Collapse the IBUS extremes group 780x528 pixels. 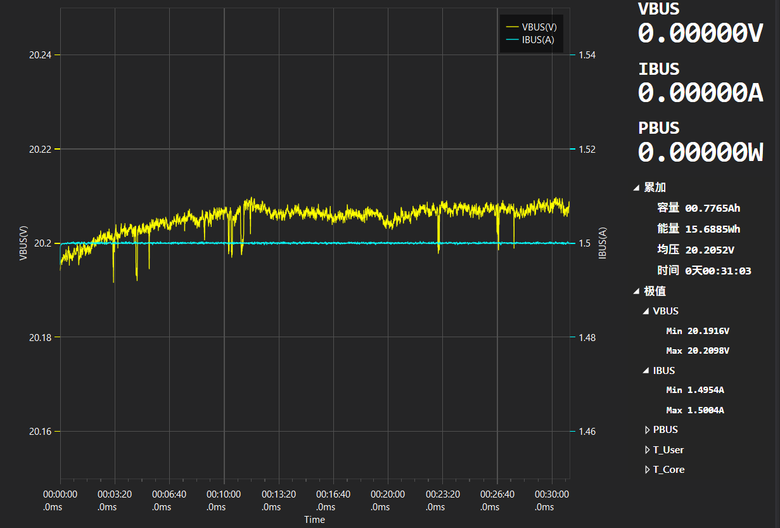(x=646, y=371)
